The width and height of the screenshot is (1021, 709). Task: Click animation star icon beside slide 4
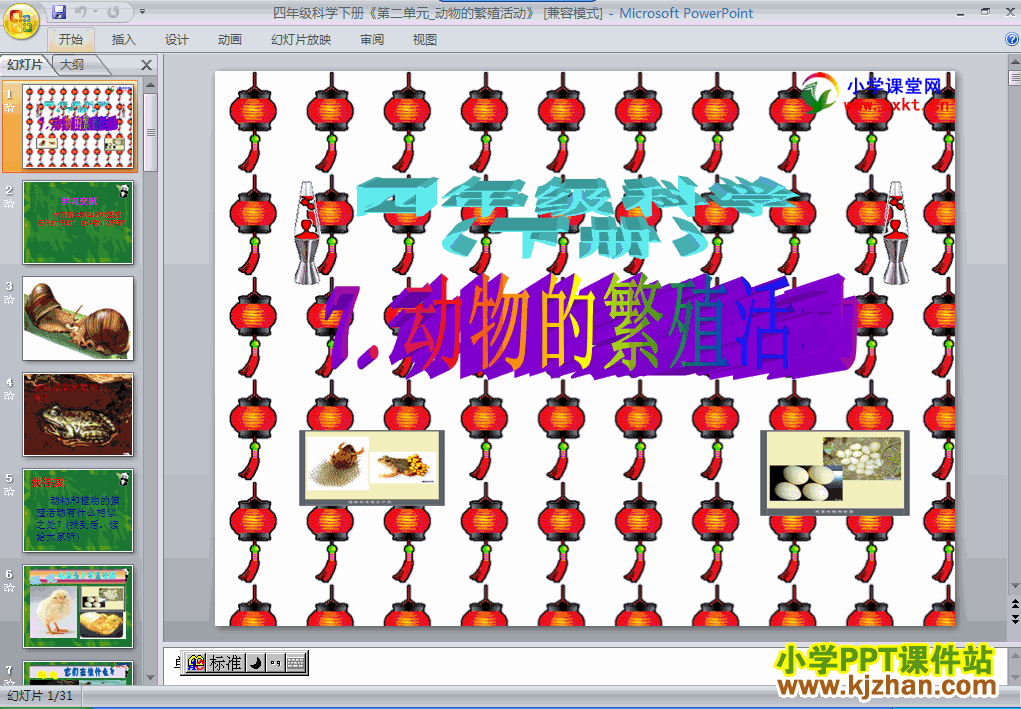coord(9,395)
